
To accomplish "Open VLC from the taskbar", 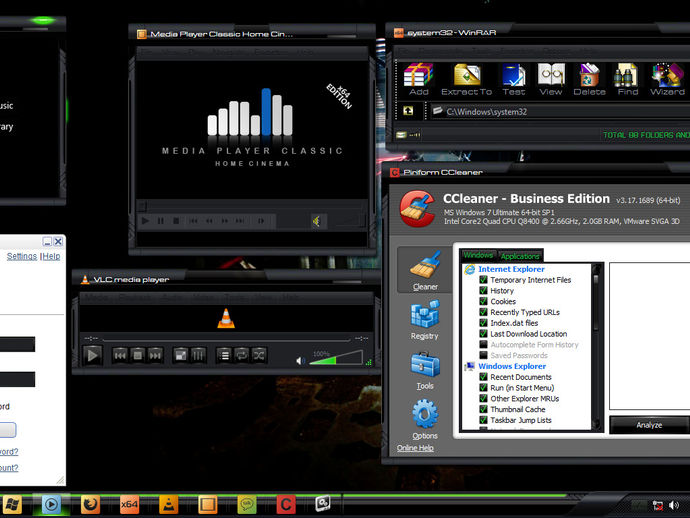I will pyautogui.click(x=169, y=504).
